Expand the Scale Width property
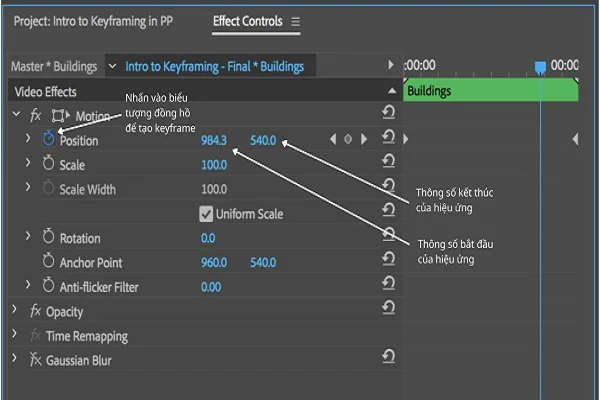This screenshot has width=600, height=400. point(28,187)
